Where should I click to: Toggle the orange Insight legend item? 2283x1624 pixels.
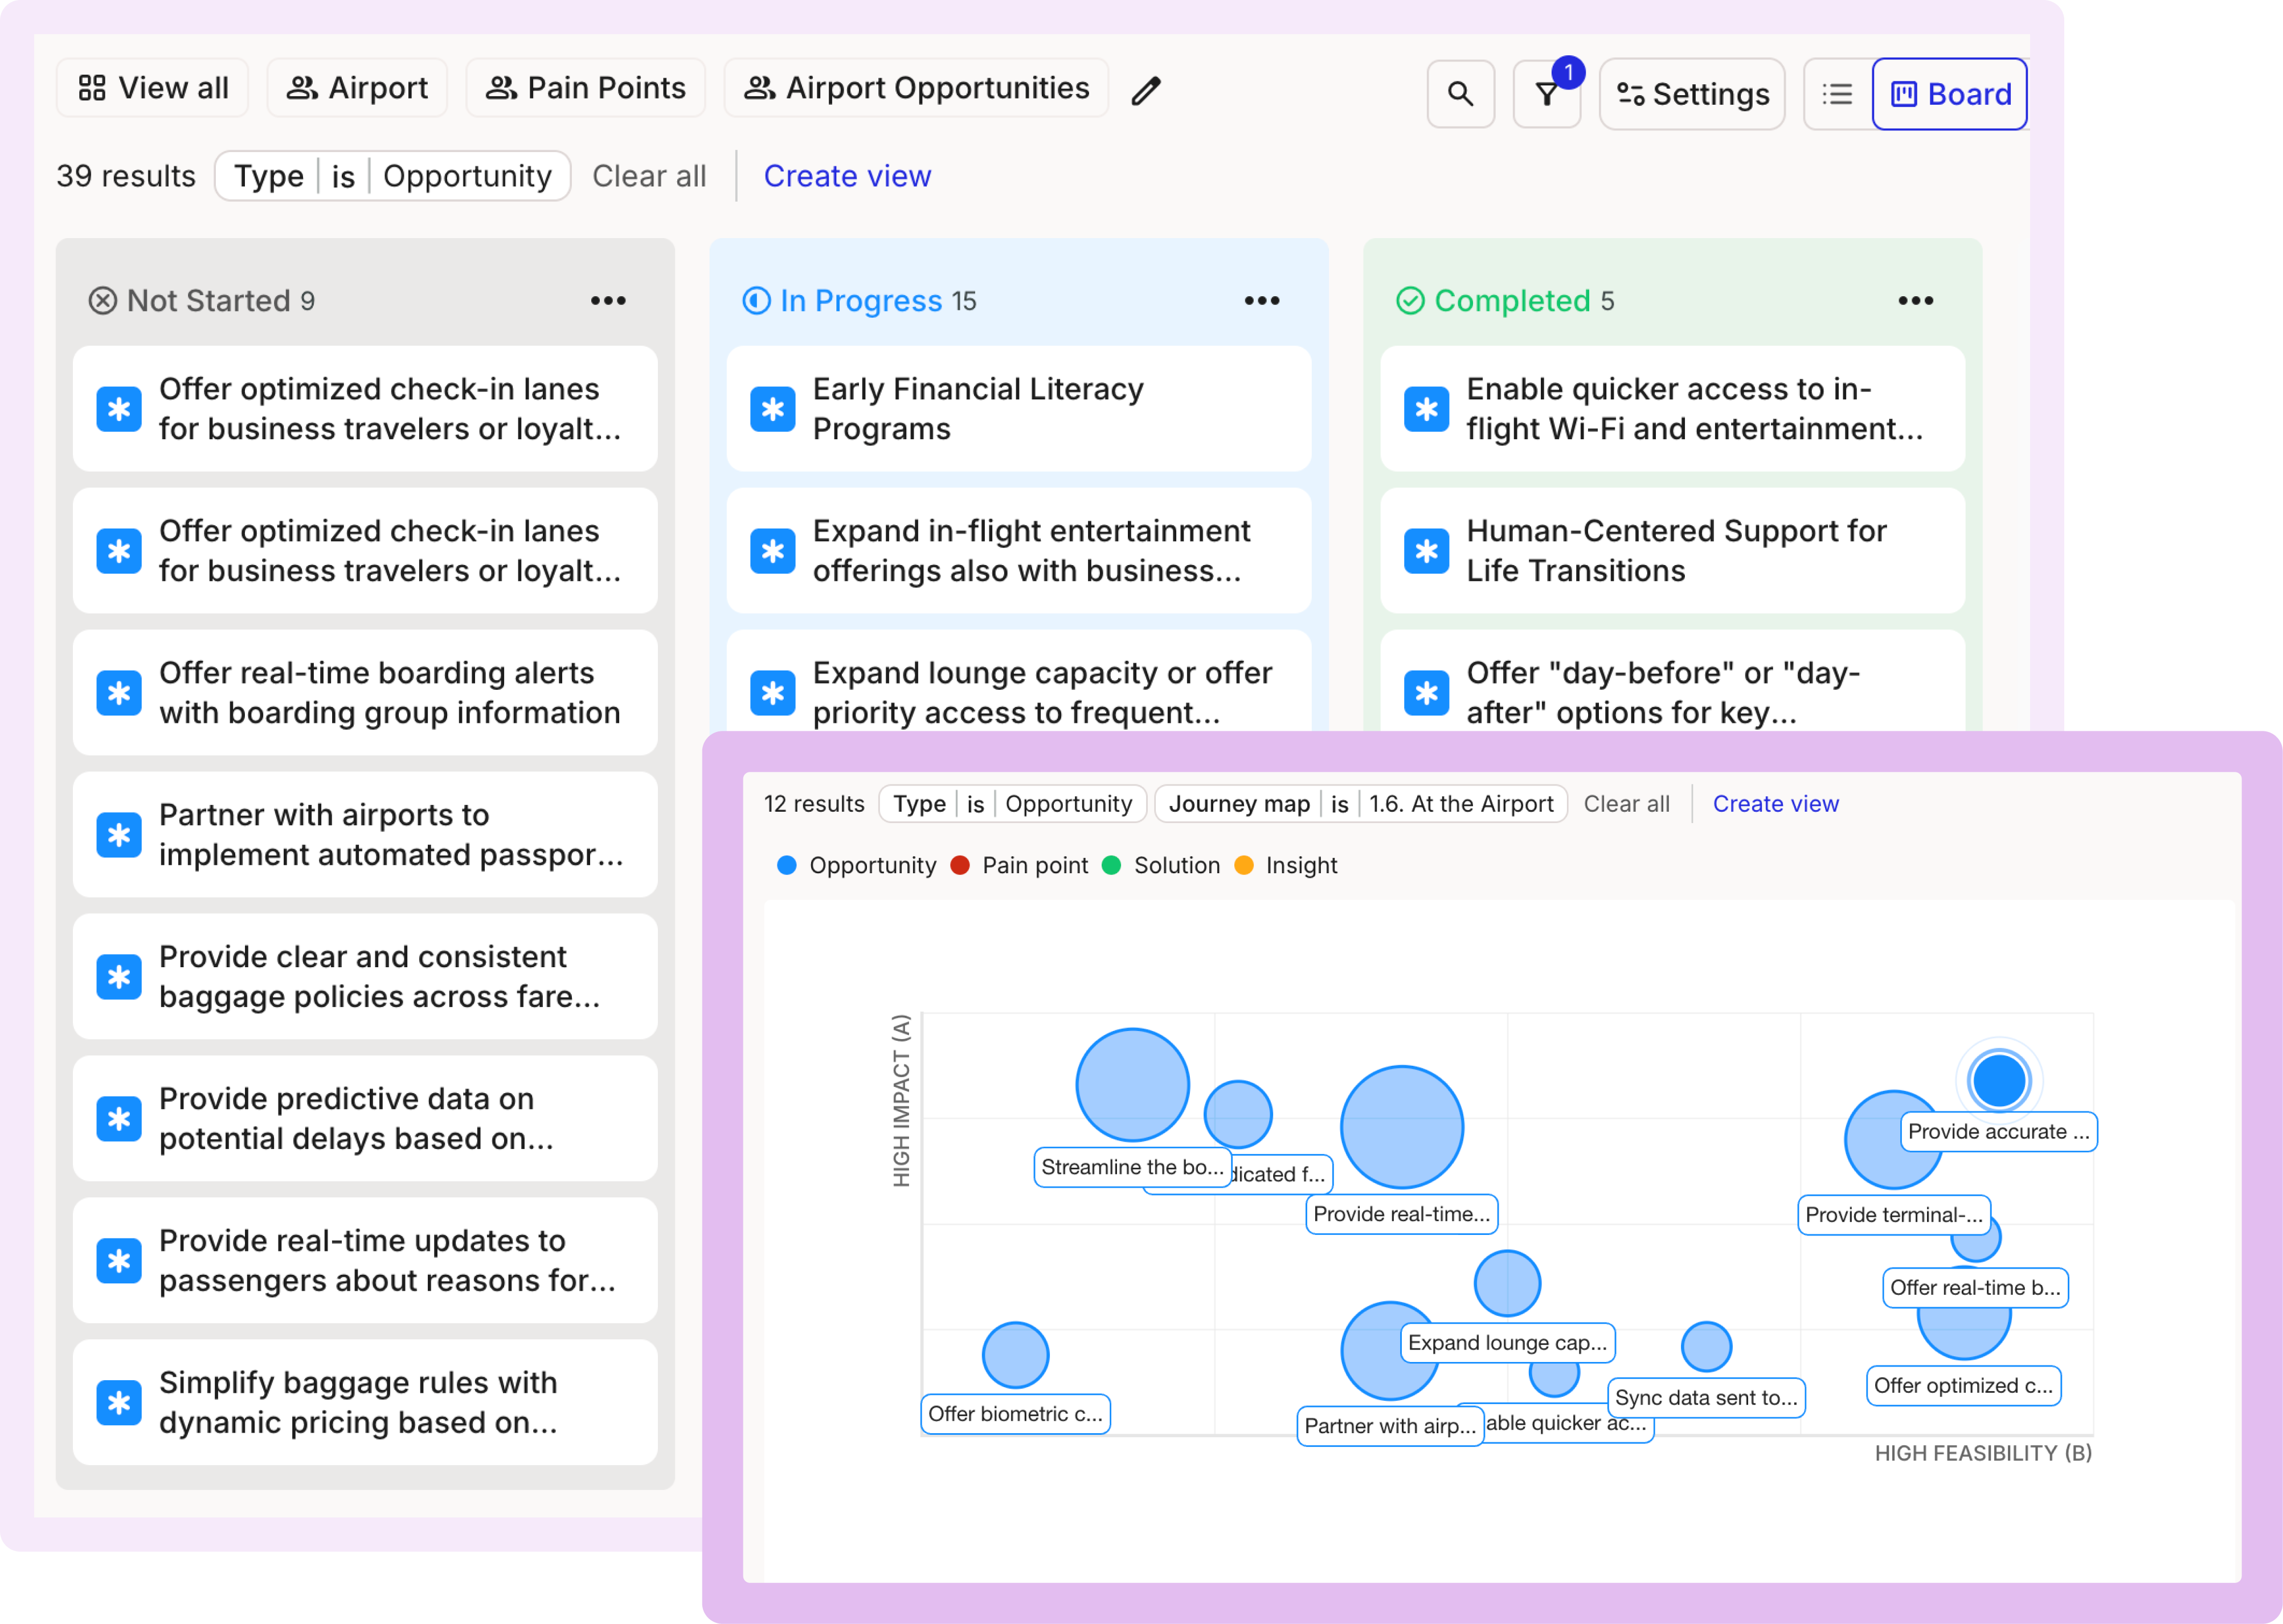pyautogui.click(x=1286, y=866)
